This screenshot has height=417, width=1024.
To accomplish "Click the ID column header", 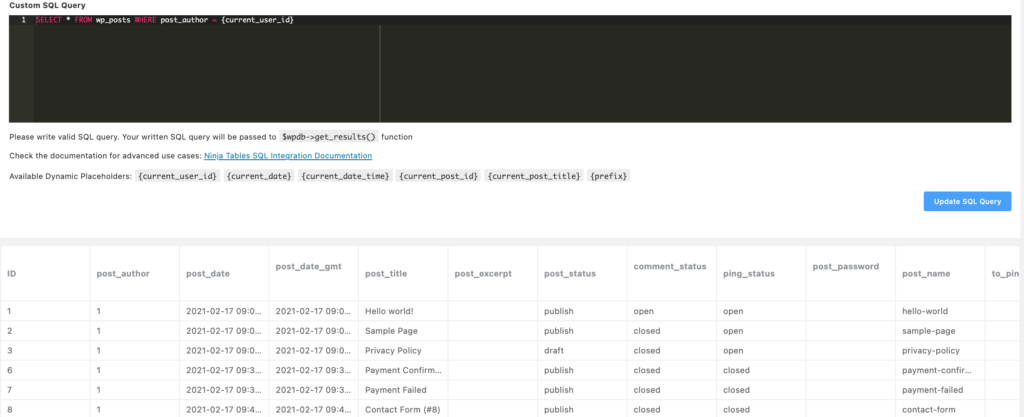I will coord(12,273).
